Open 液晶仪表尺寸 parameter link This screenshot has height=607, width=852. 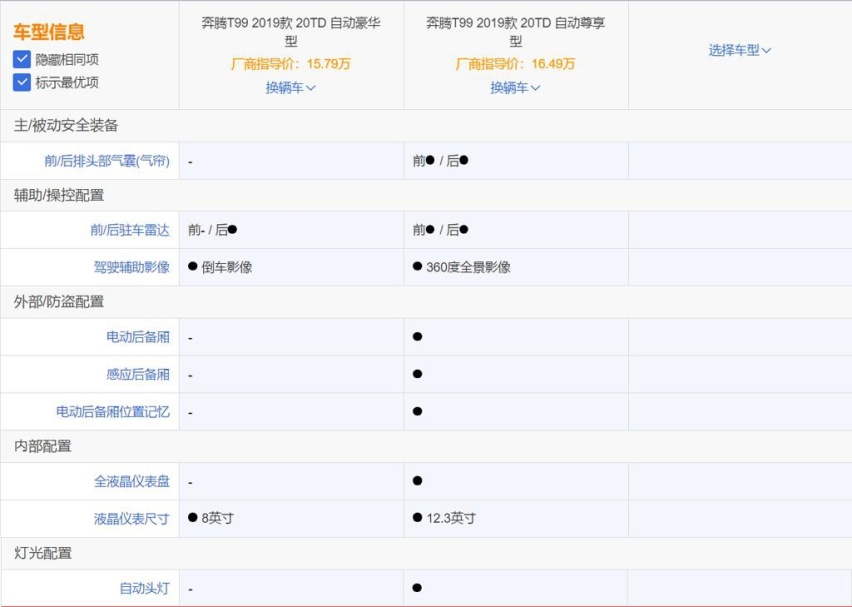131,519
